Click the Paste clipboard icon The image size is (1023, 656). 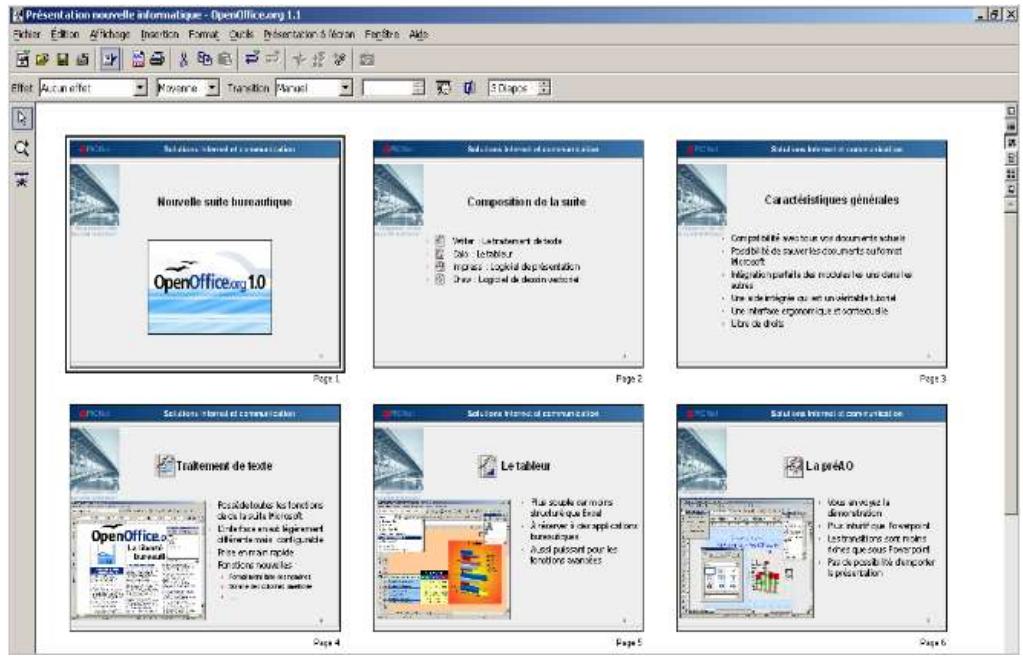point(224,59)
